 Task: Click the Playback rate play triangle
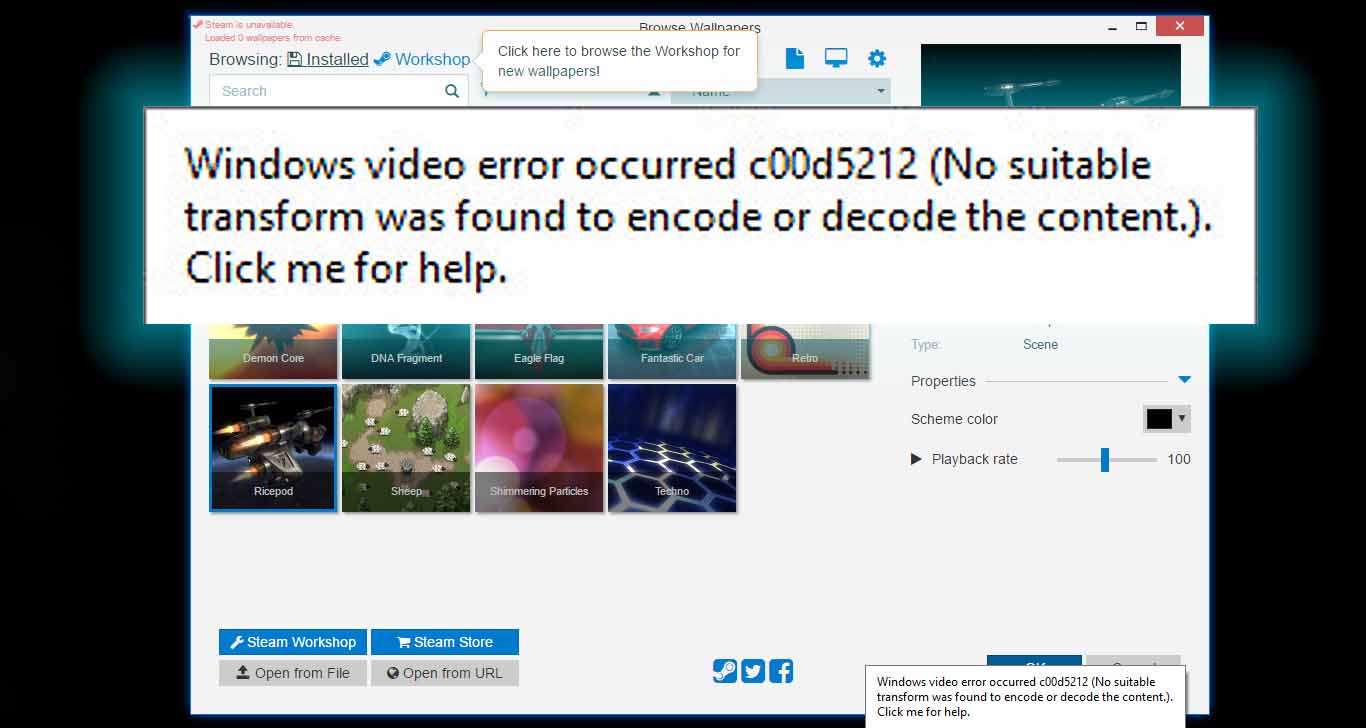916,459
